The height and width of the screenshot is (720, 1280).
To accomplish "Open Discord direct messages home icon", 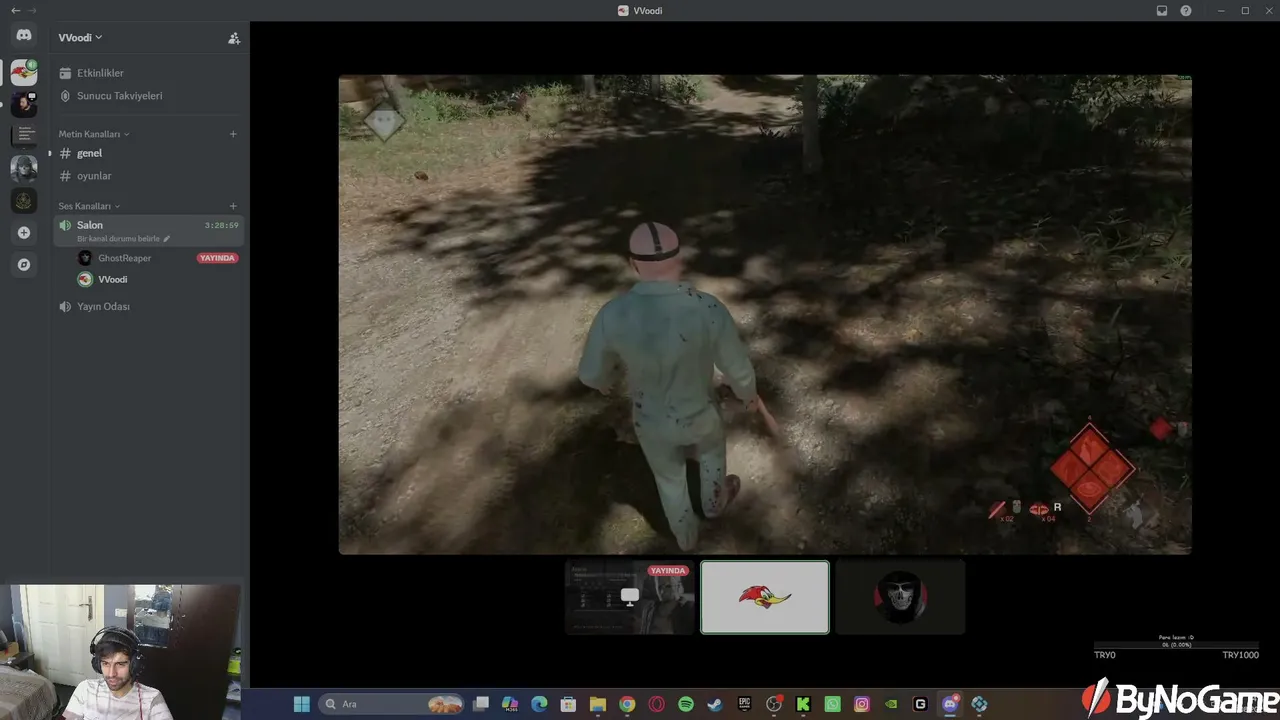I will 24,35.
